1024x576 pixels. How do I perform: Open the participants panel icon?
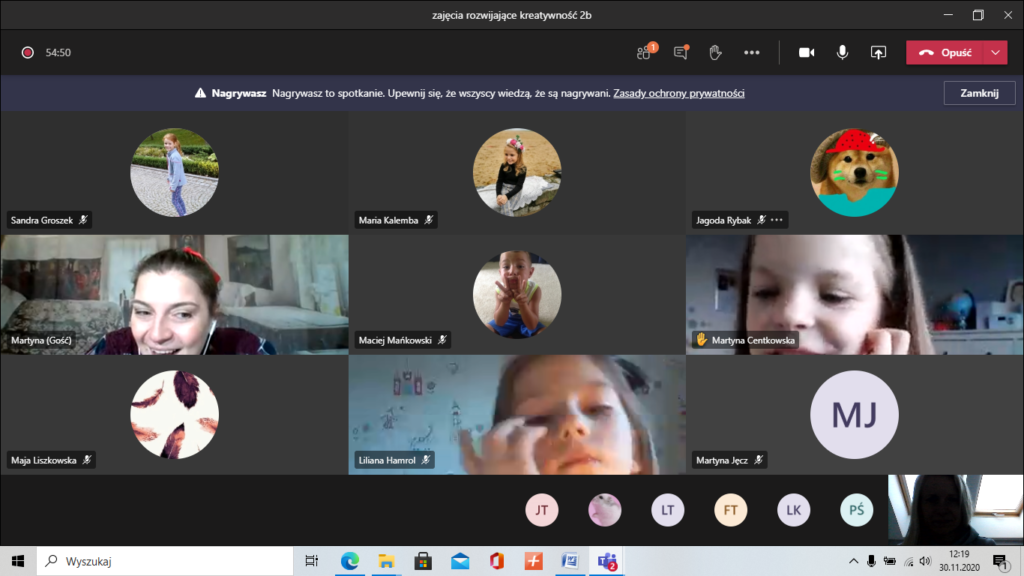tap(646, 52)
